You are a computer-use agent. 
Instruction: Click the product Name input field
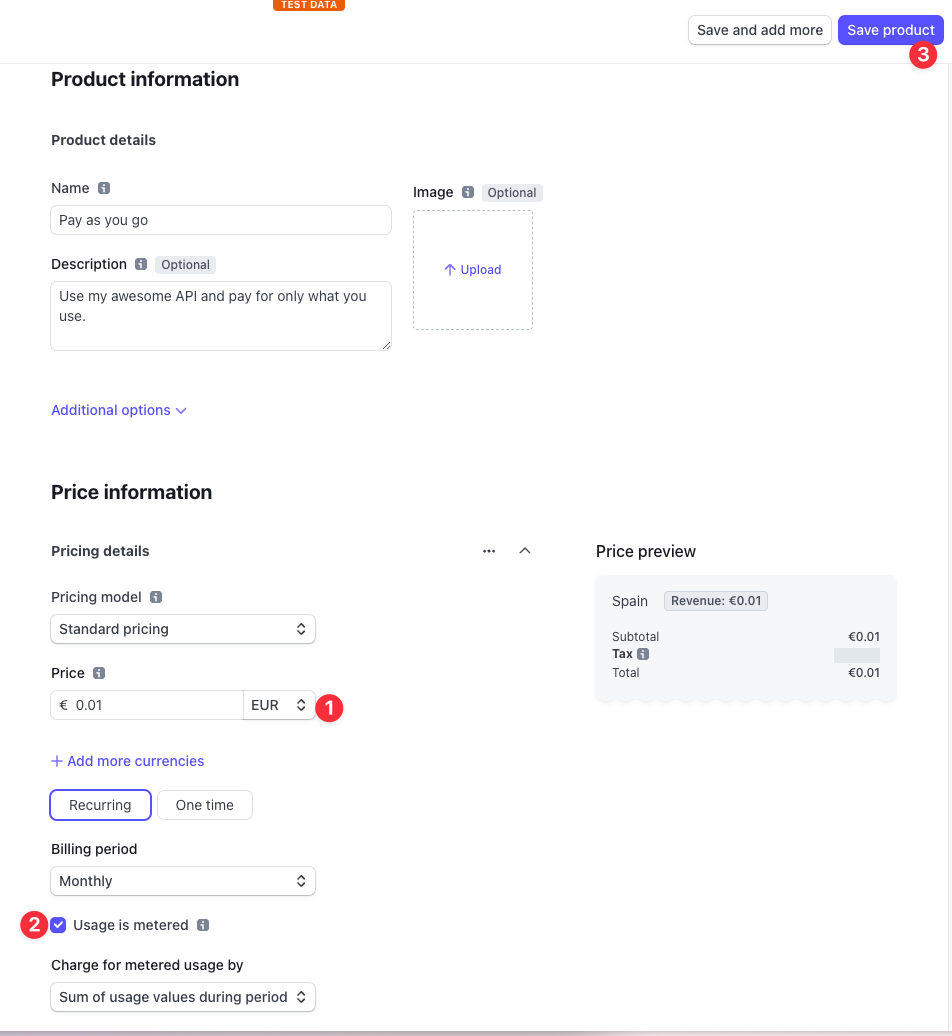pos(220,220)
